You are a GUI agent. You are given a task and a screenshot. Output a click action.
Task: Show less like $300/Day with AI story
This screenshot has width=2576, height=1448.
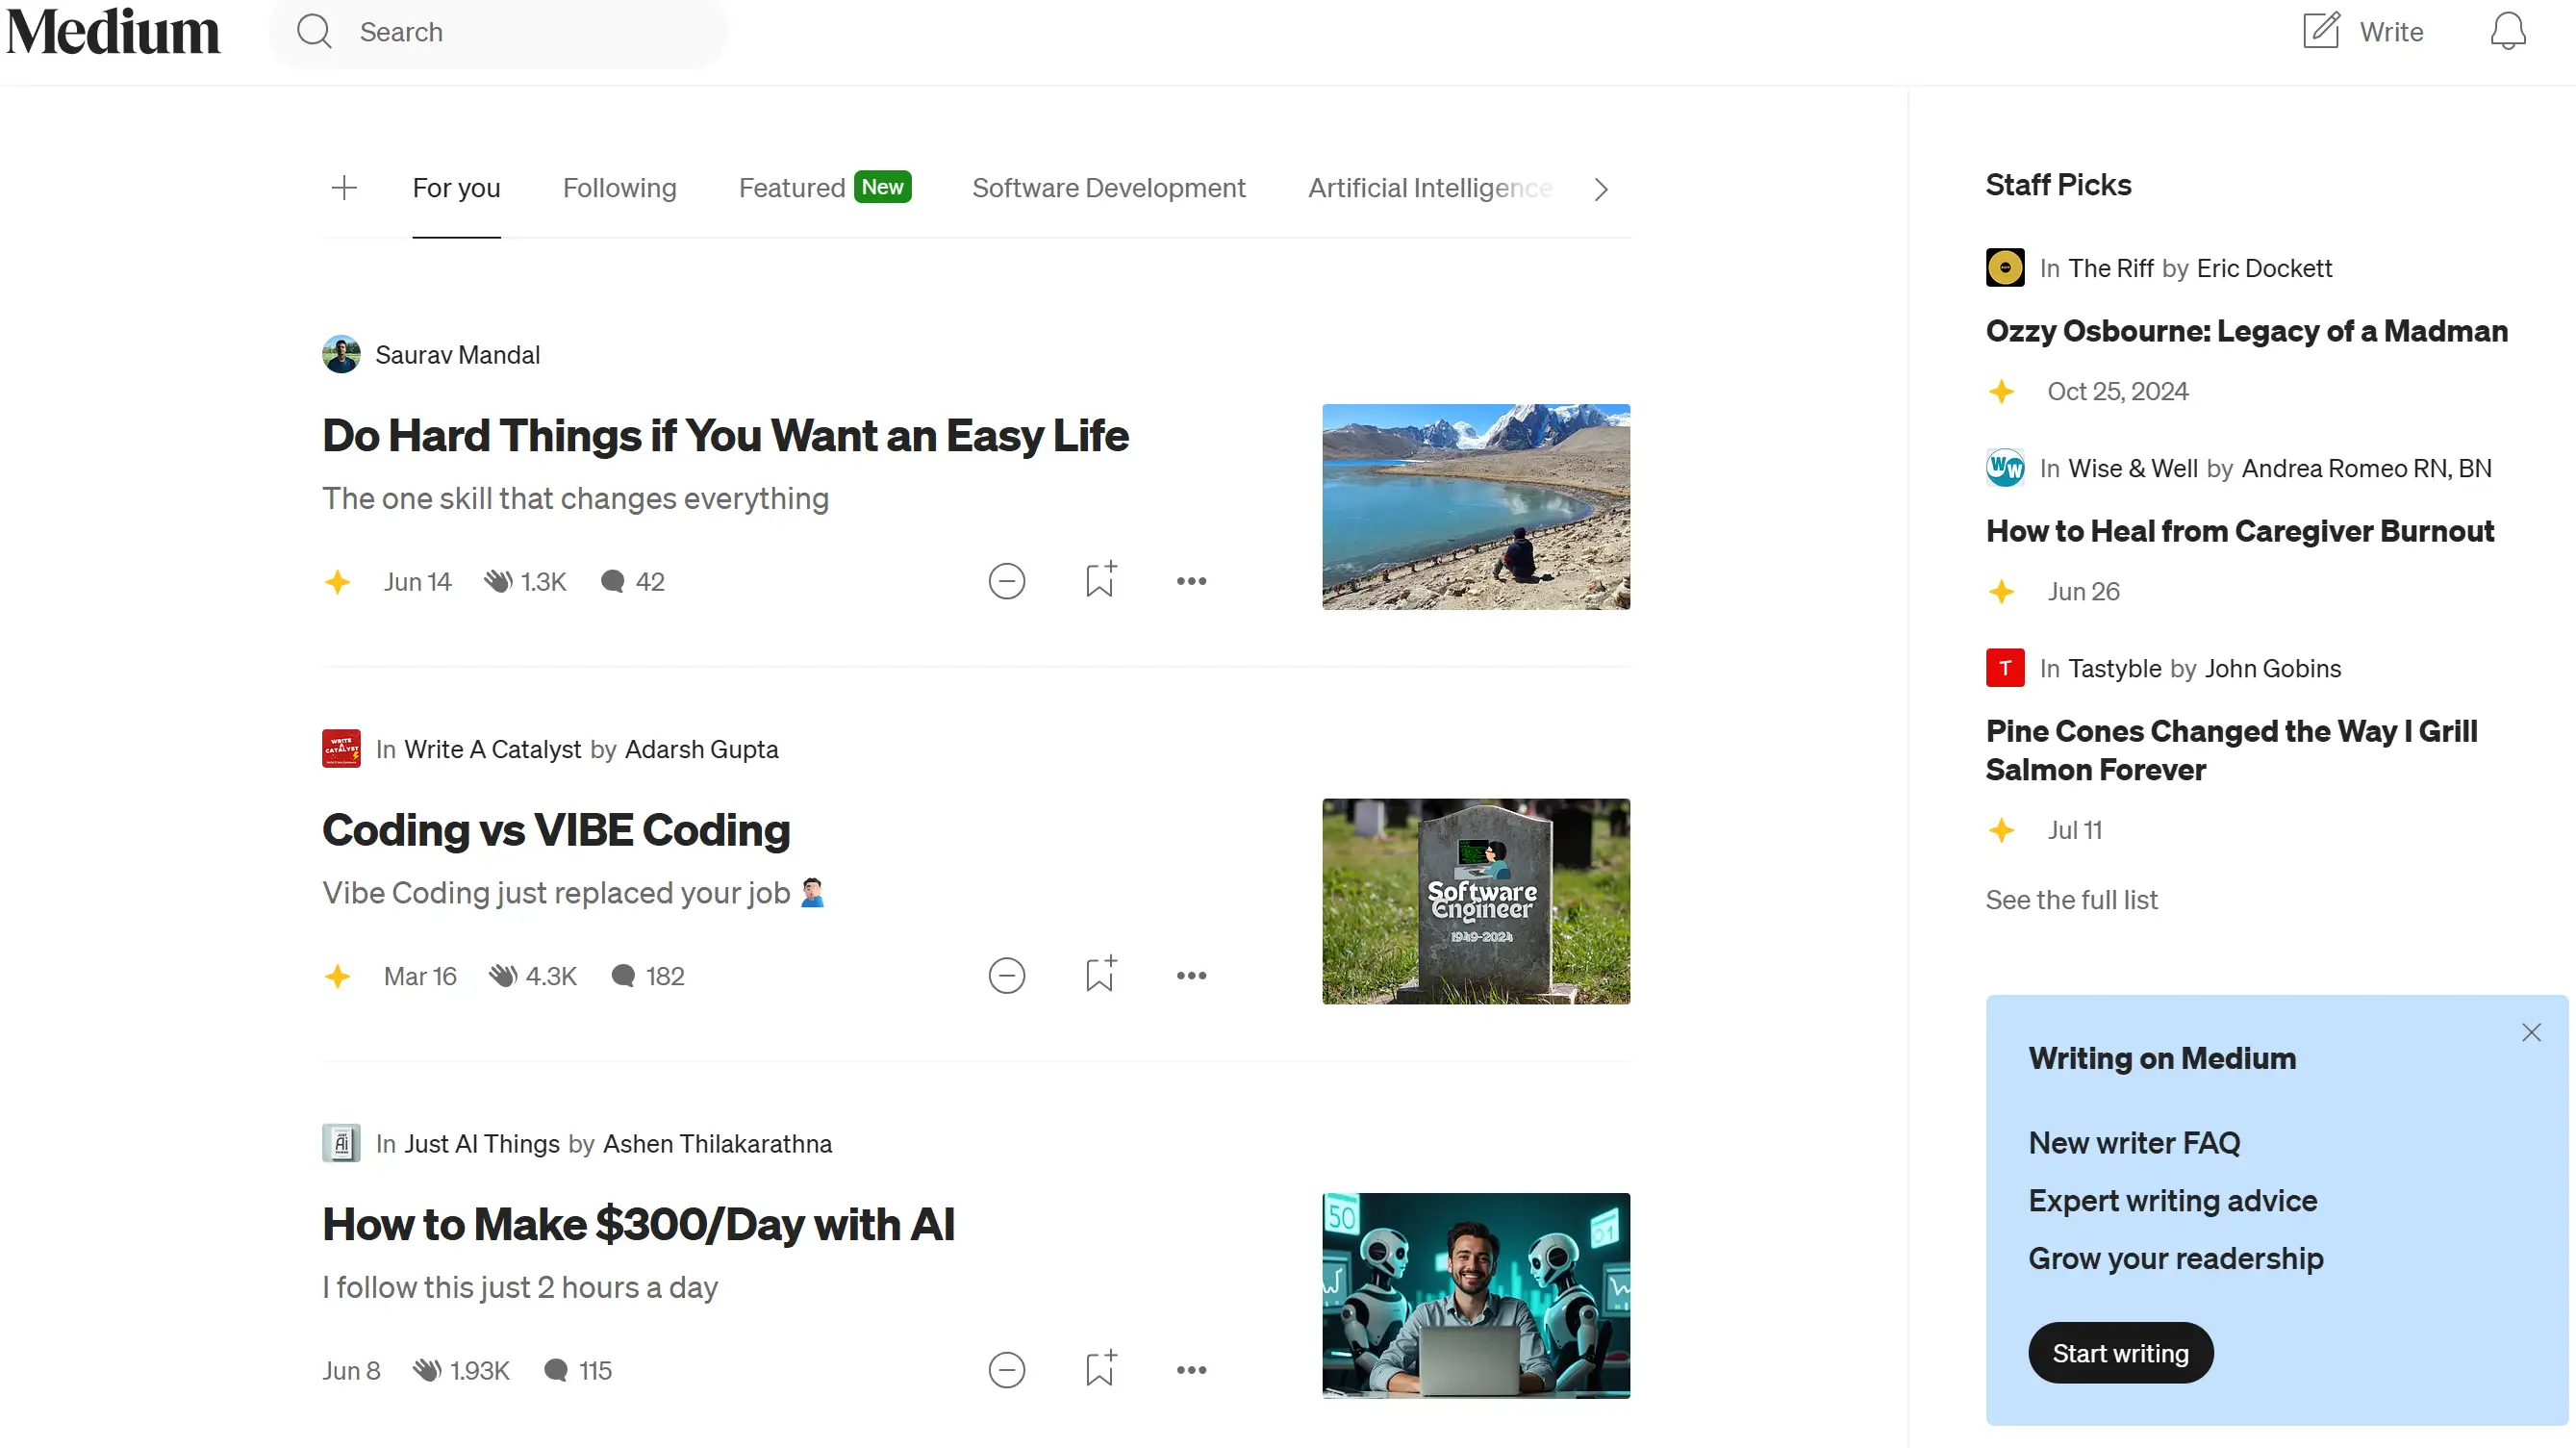click(1006, 1369)
